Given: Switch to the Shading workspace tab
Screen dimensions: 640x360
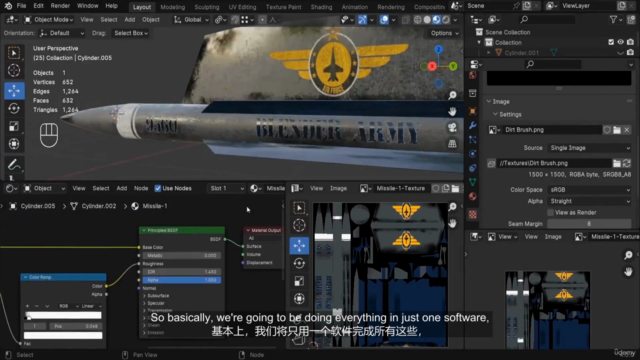Looking at the screenshot, I should [x=321, y=7].
